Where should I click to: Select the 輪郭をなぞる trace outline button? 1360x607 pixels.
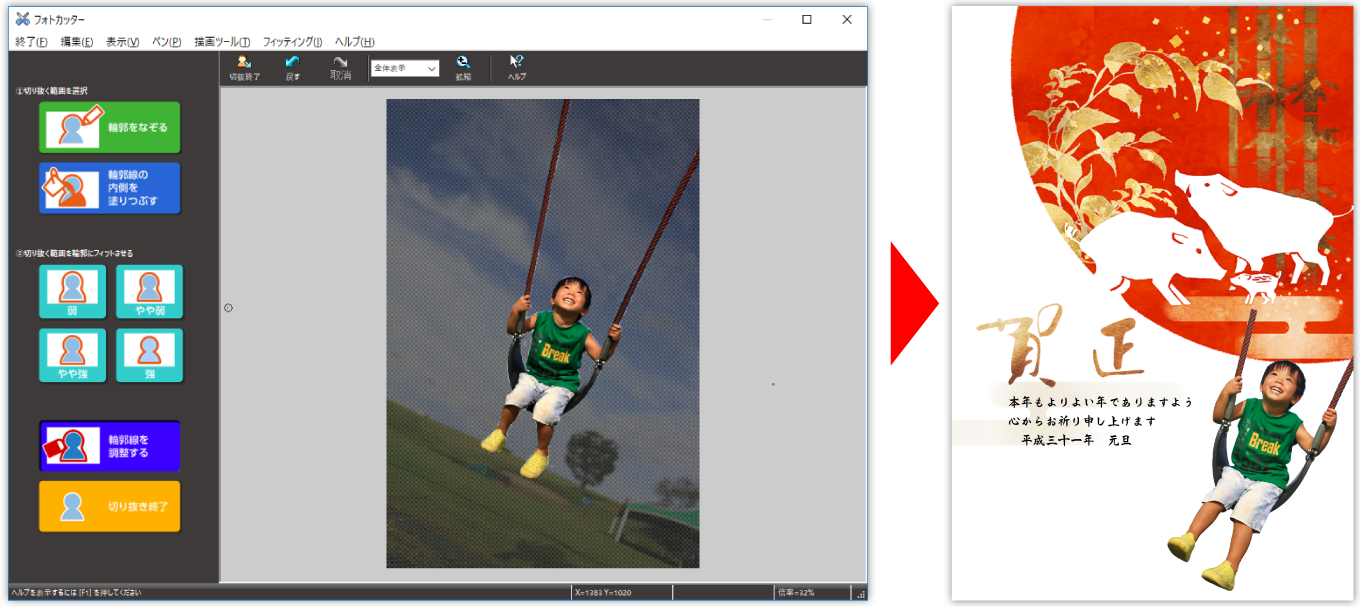point(110,127)
